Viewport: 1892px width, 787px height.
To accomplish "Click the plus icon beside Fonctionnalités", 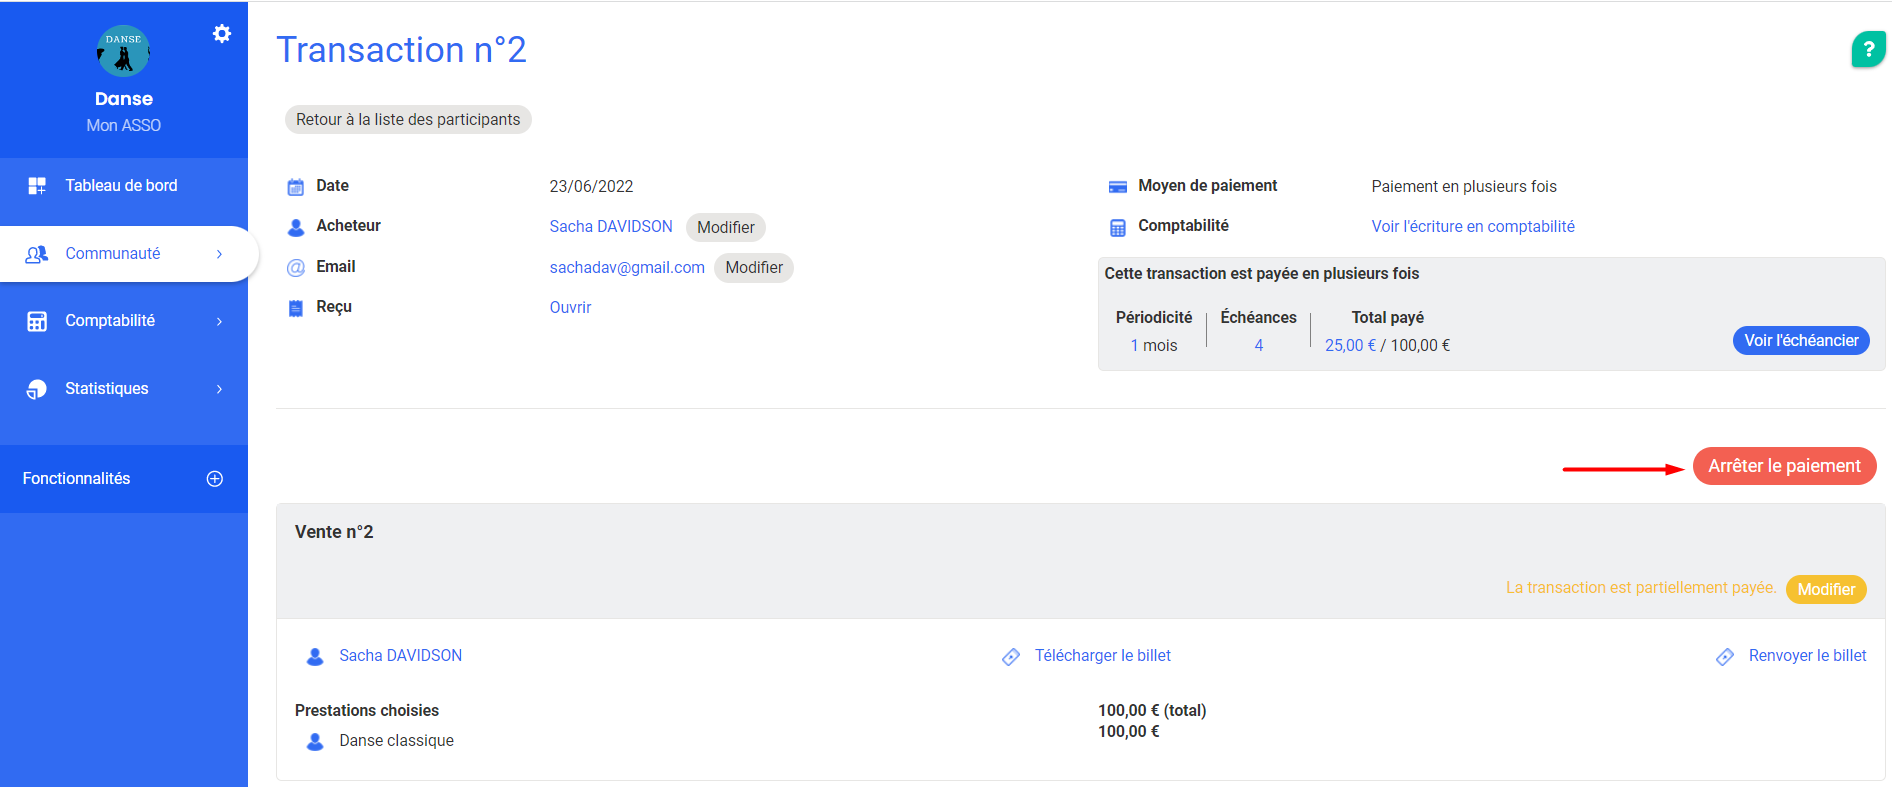I will pos(214,479).
